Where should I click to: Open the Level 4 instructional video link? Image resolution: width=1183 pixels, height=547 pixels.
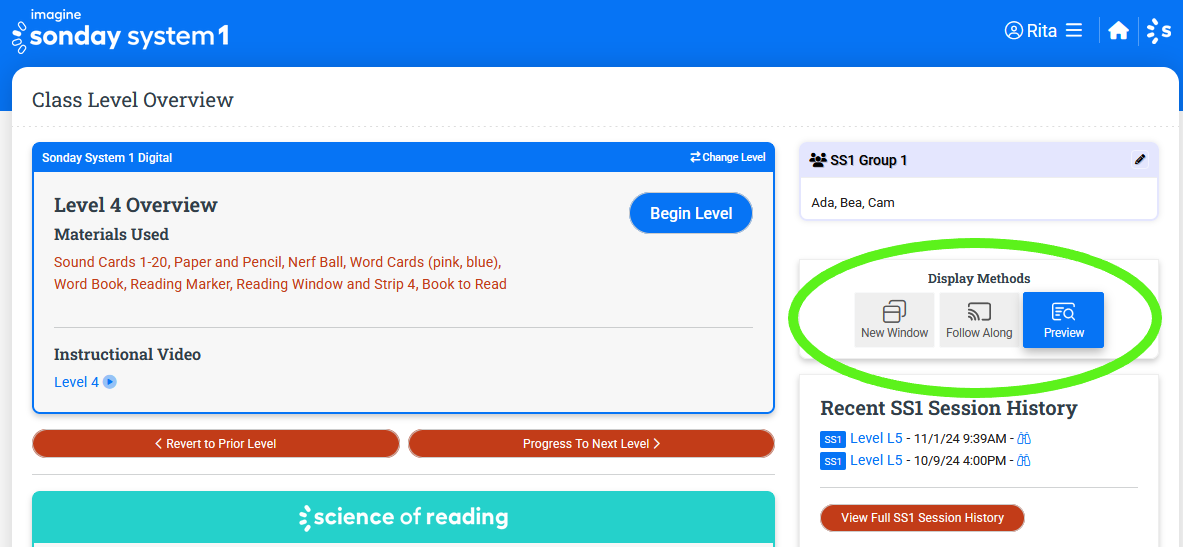pos(76,382)
